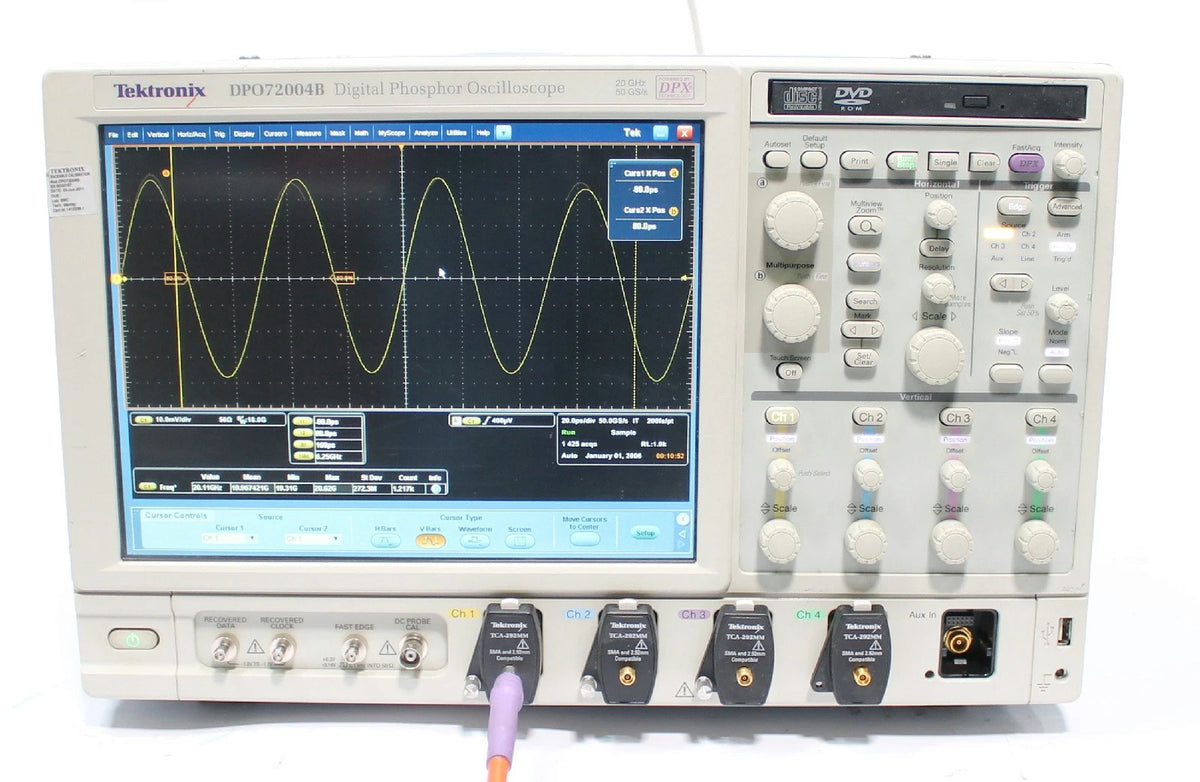Click the Curs1 X Pos readout field
Screen dimensions: 1200x782
645,189
